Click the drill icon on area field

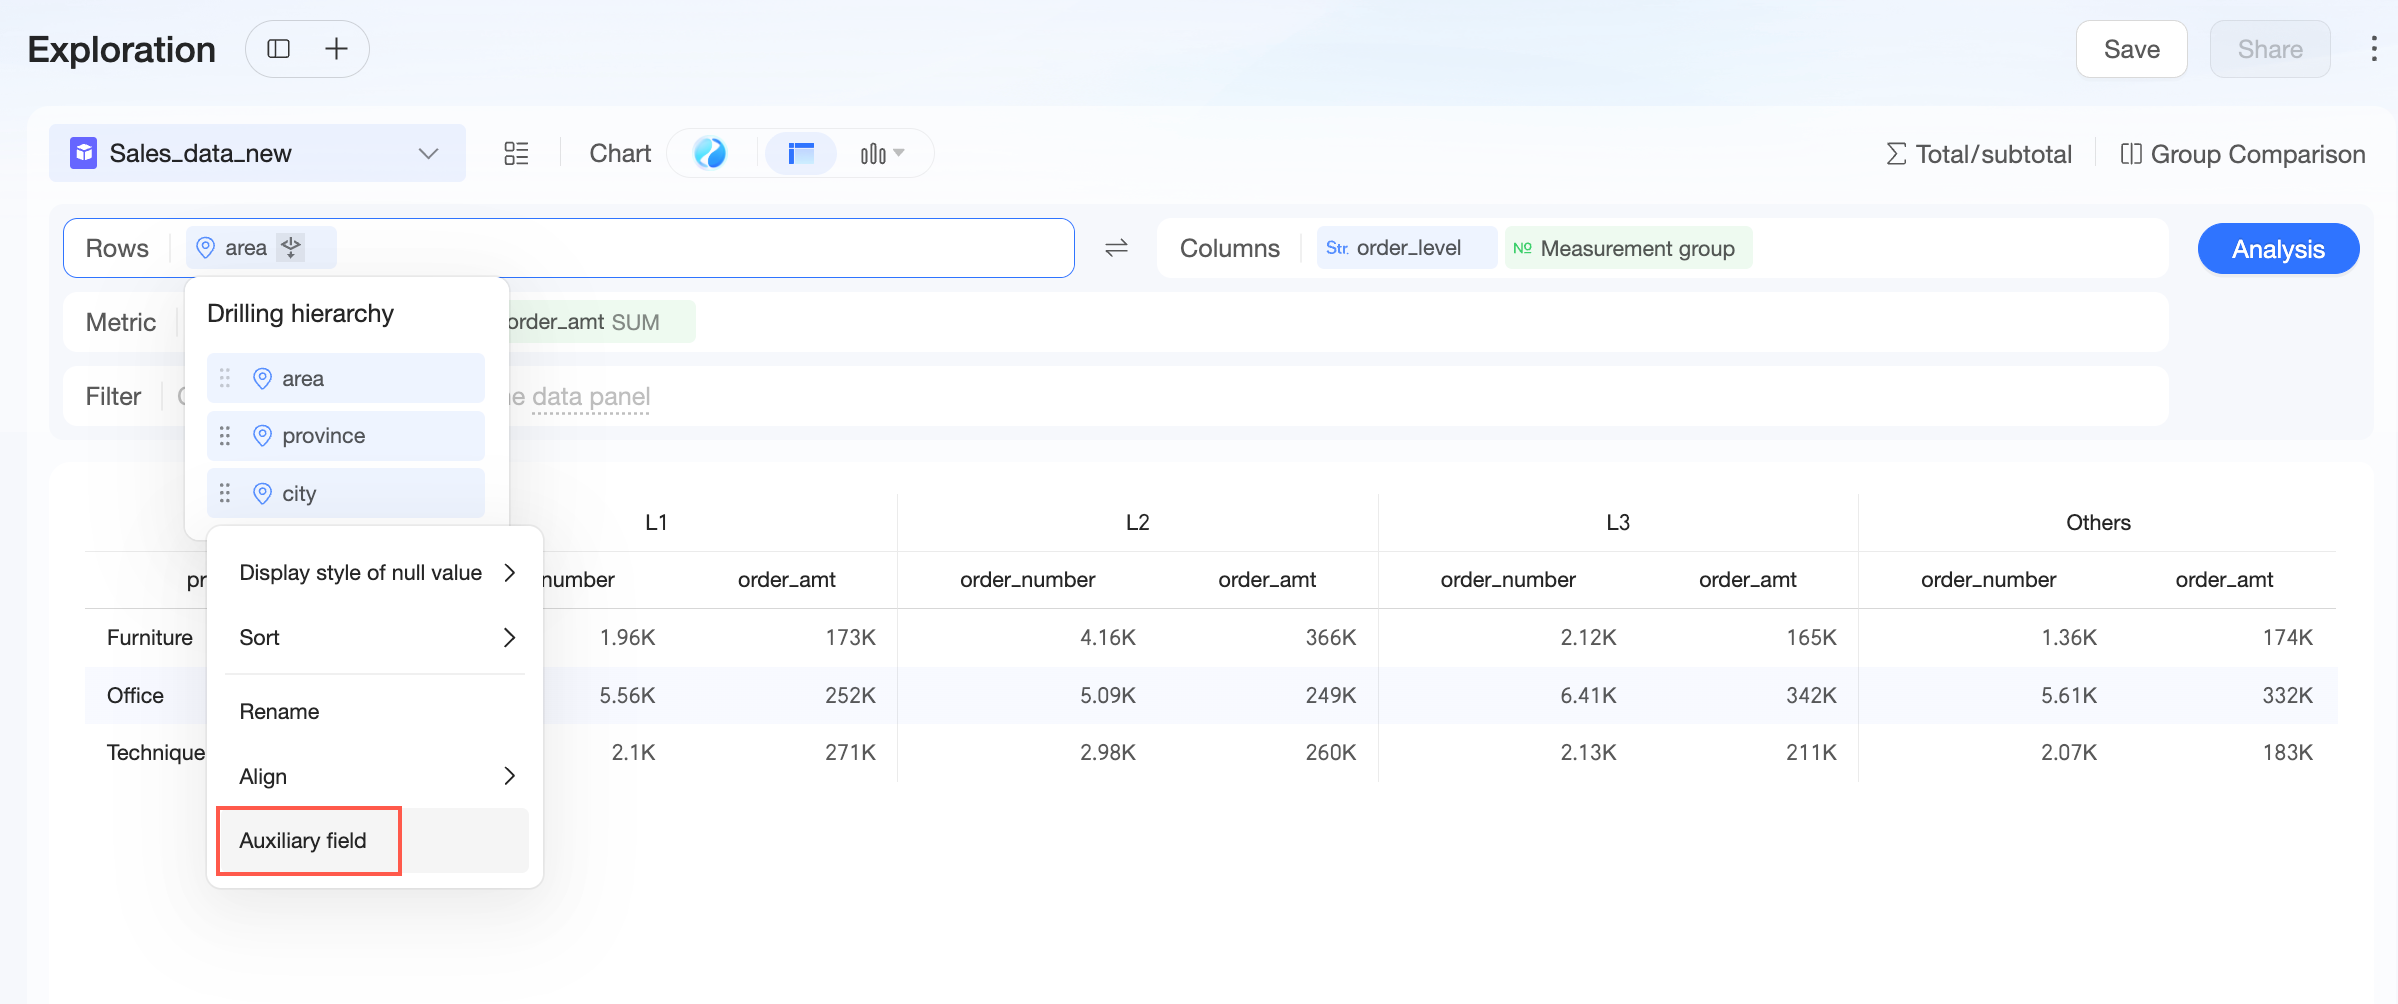(291, 247)
